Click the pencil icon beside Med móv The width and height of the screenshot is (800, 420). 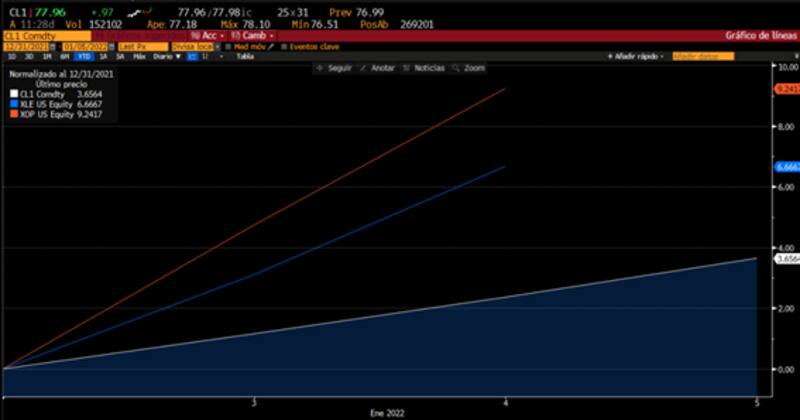pyautogui.click(x=271, y=46)
